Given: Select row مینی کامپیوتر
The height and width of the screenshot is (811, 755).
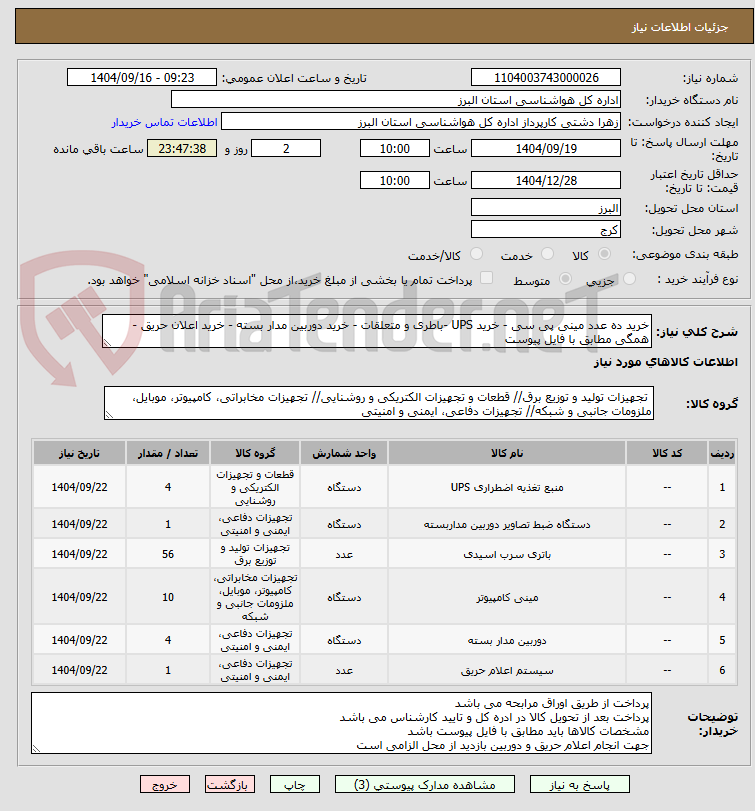Looking at the screenshot, I should point(384,597).
